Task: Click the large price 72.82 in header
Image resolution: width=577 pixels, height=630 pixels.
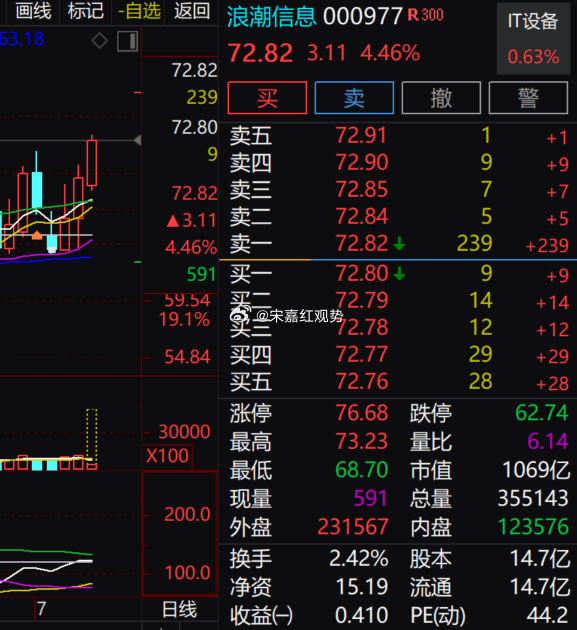Action: tap(260, 53)
